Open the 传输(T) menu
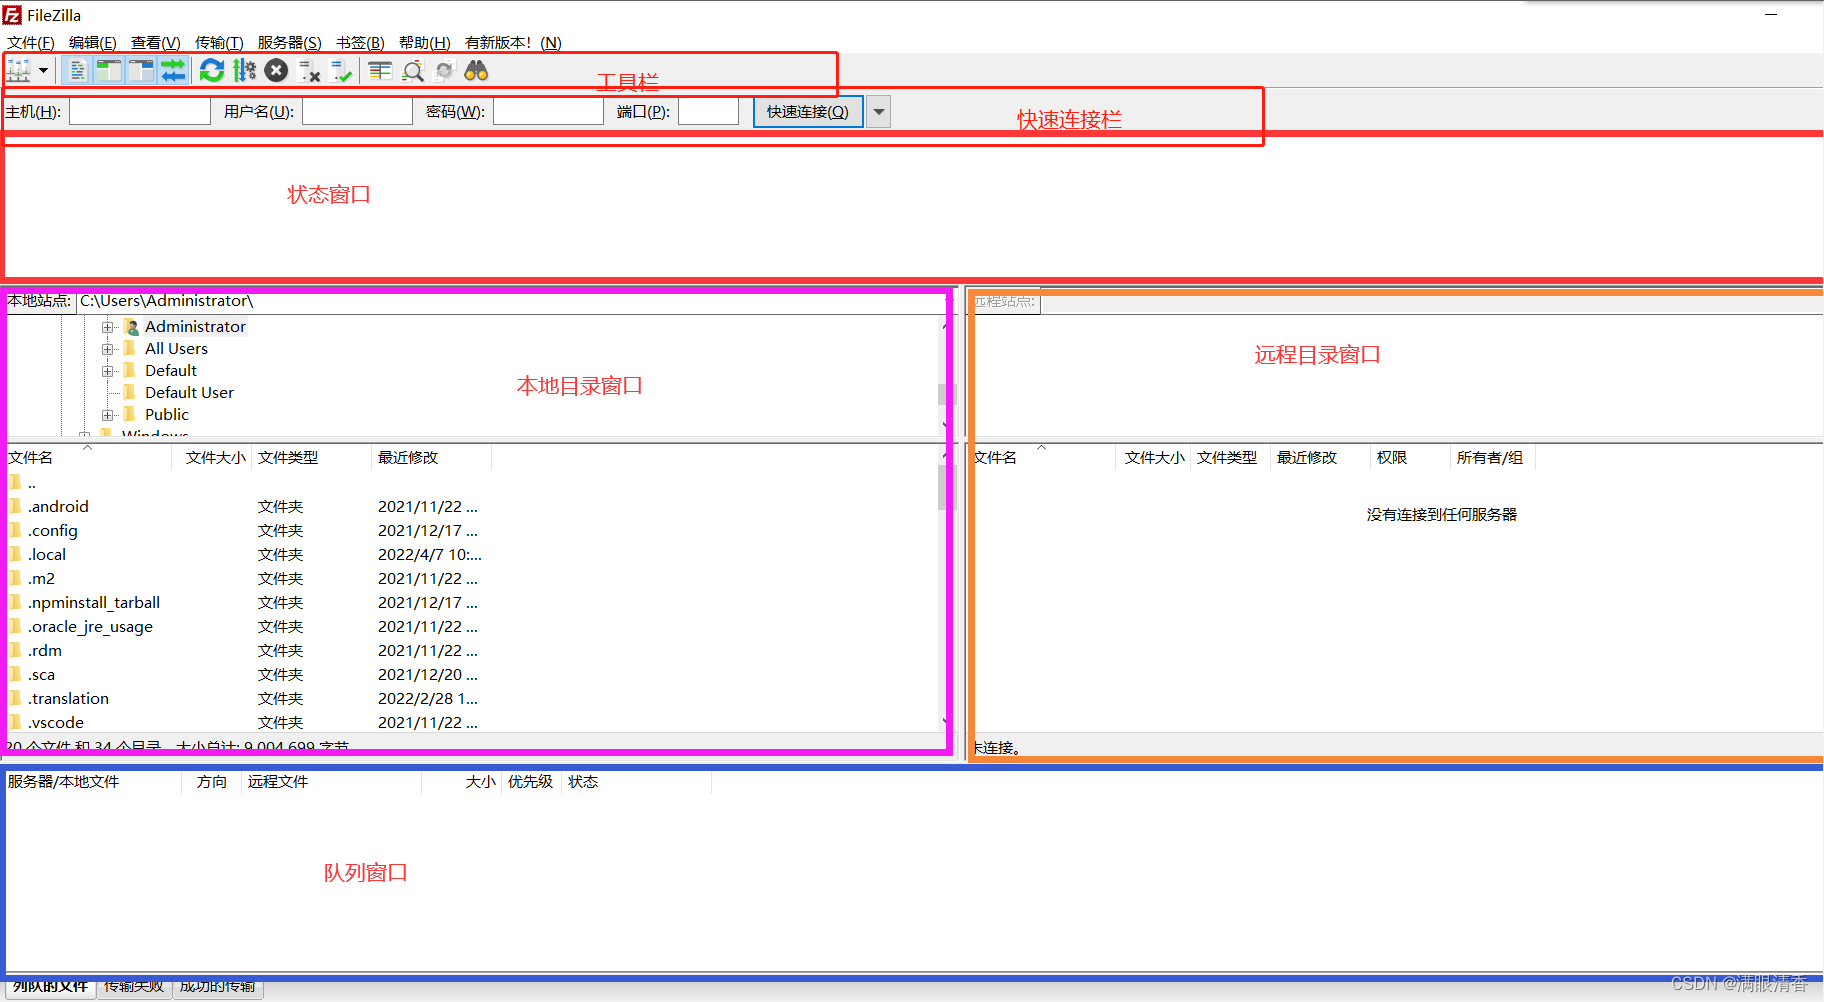 click(219, 43)
